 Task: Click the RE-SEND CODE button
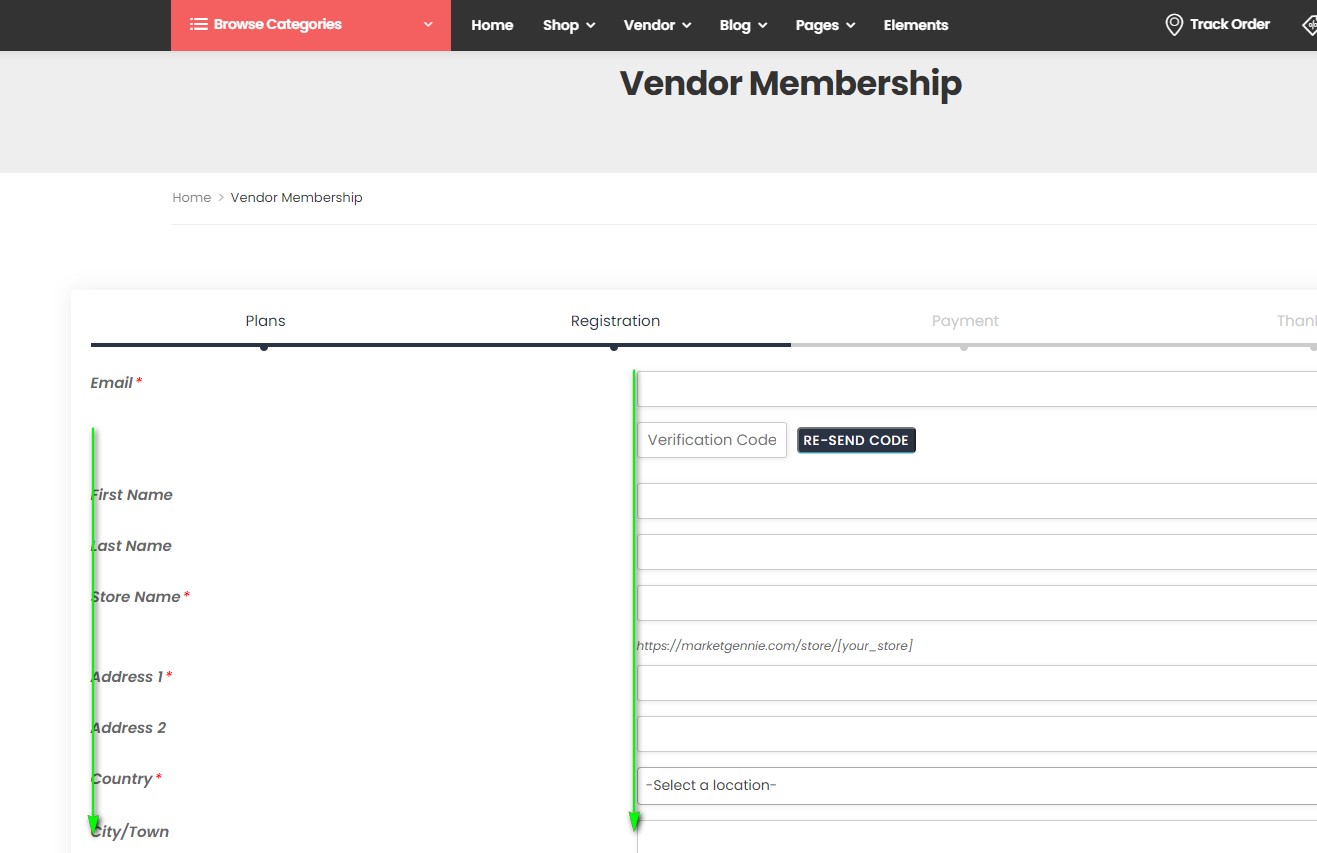click(856, 440)
